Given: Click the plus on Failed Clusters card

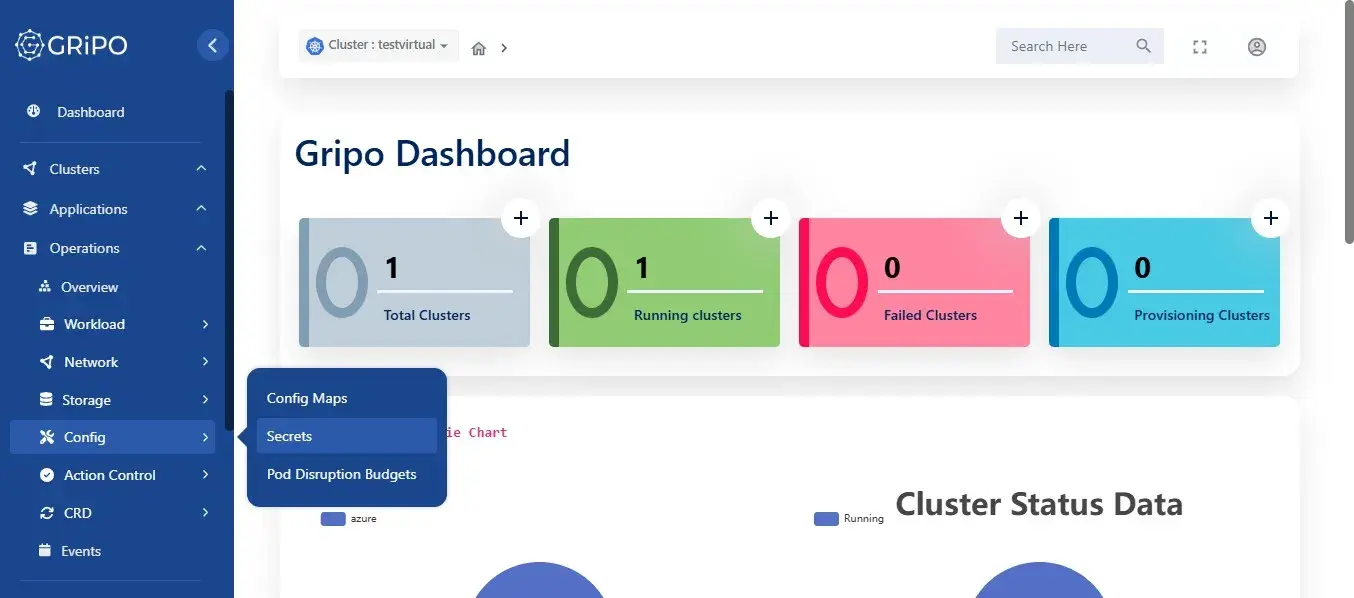Looking at the screenshot, I should [x=1021, y=218].
